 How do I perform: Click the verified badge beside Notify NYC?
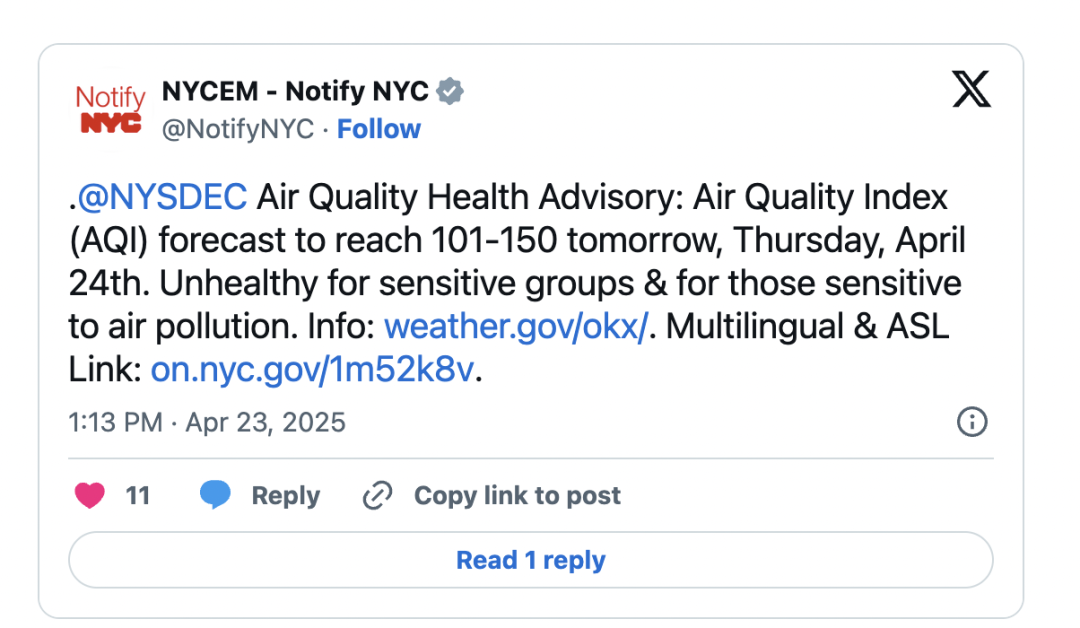[450, 91]
